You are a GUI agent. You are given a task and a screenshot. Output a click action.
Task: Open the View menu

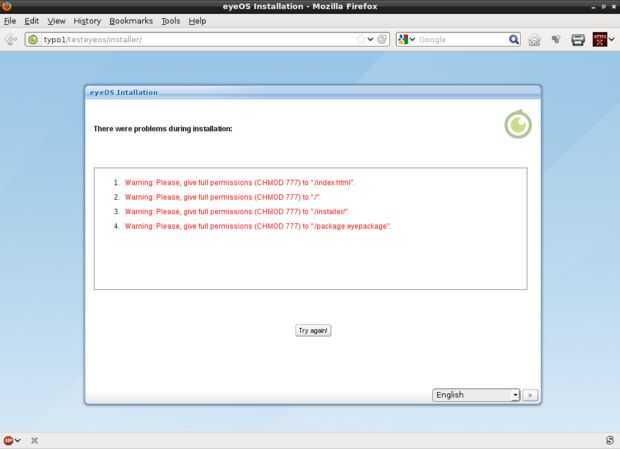click(56, 21)
